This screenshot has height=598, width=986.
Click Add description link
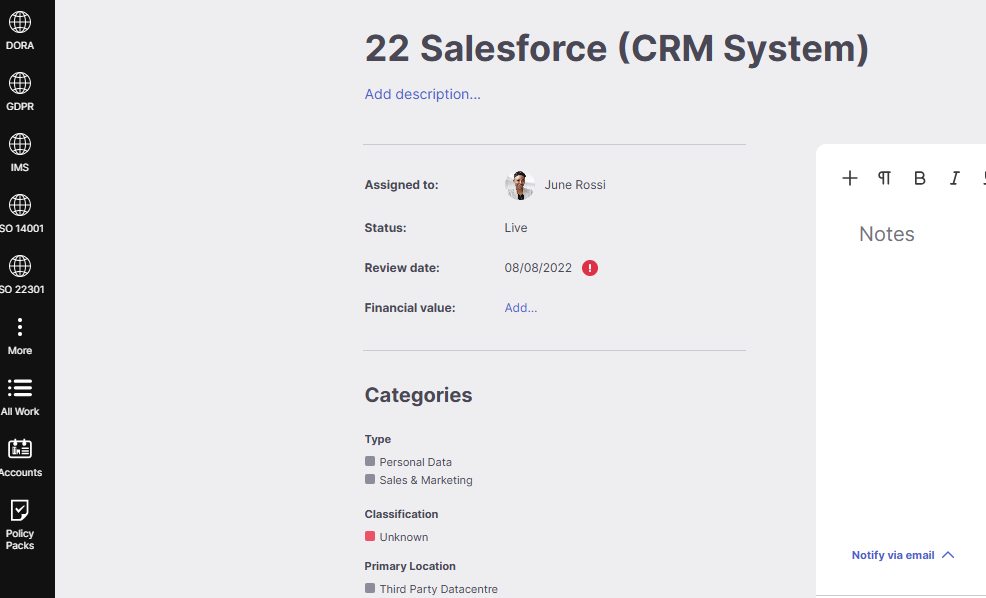[423, 94]
